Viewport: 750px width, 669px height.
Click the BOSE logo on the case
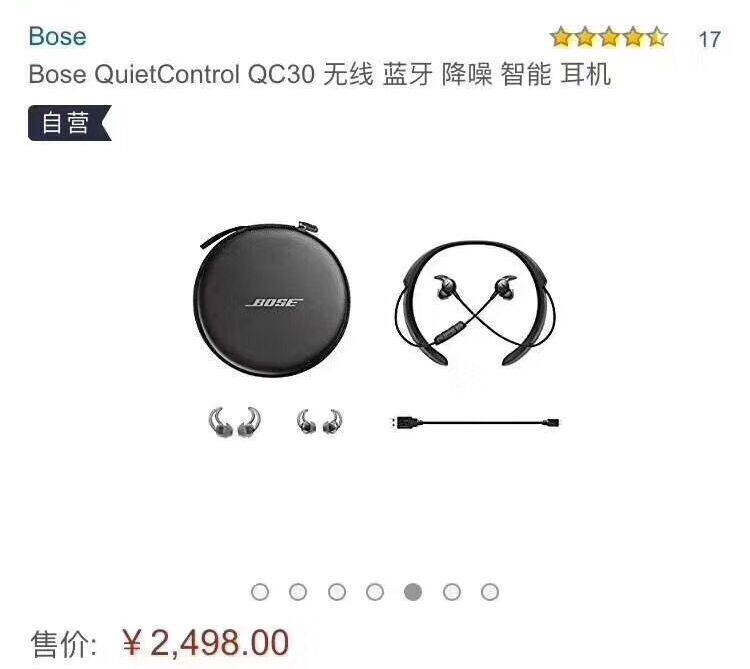[x=274, y=303]
